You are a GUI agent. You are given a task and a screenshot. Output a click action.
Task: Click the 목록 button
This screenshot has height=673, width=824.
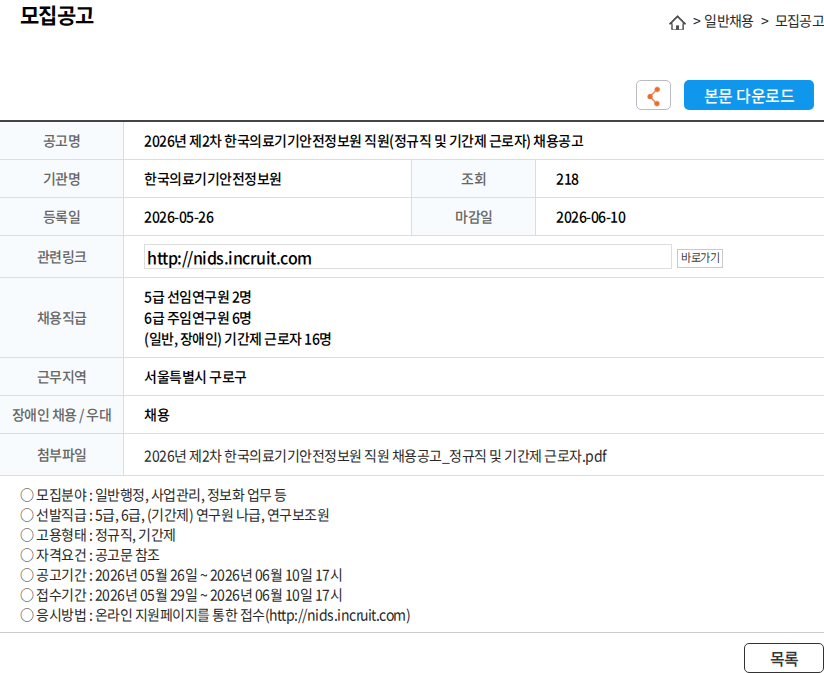pos(784,658)
